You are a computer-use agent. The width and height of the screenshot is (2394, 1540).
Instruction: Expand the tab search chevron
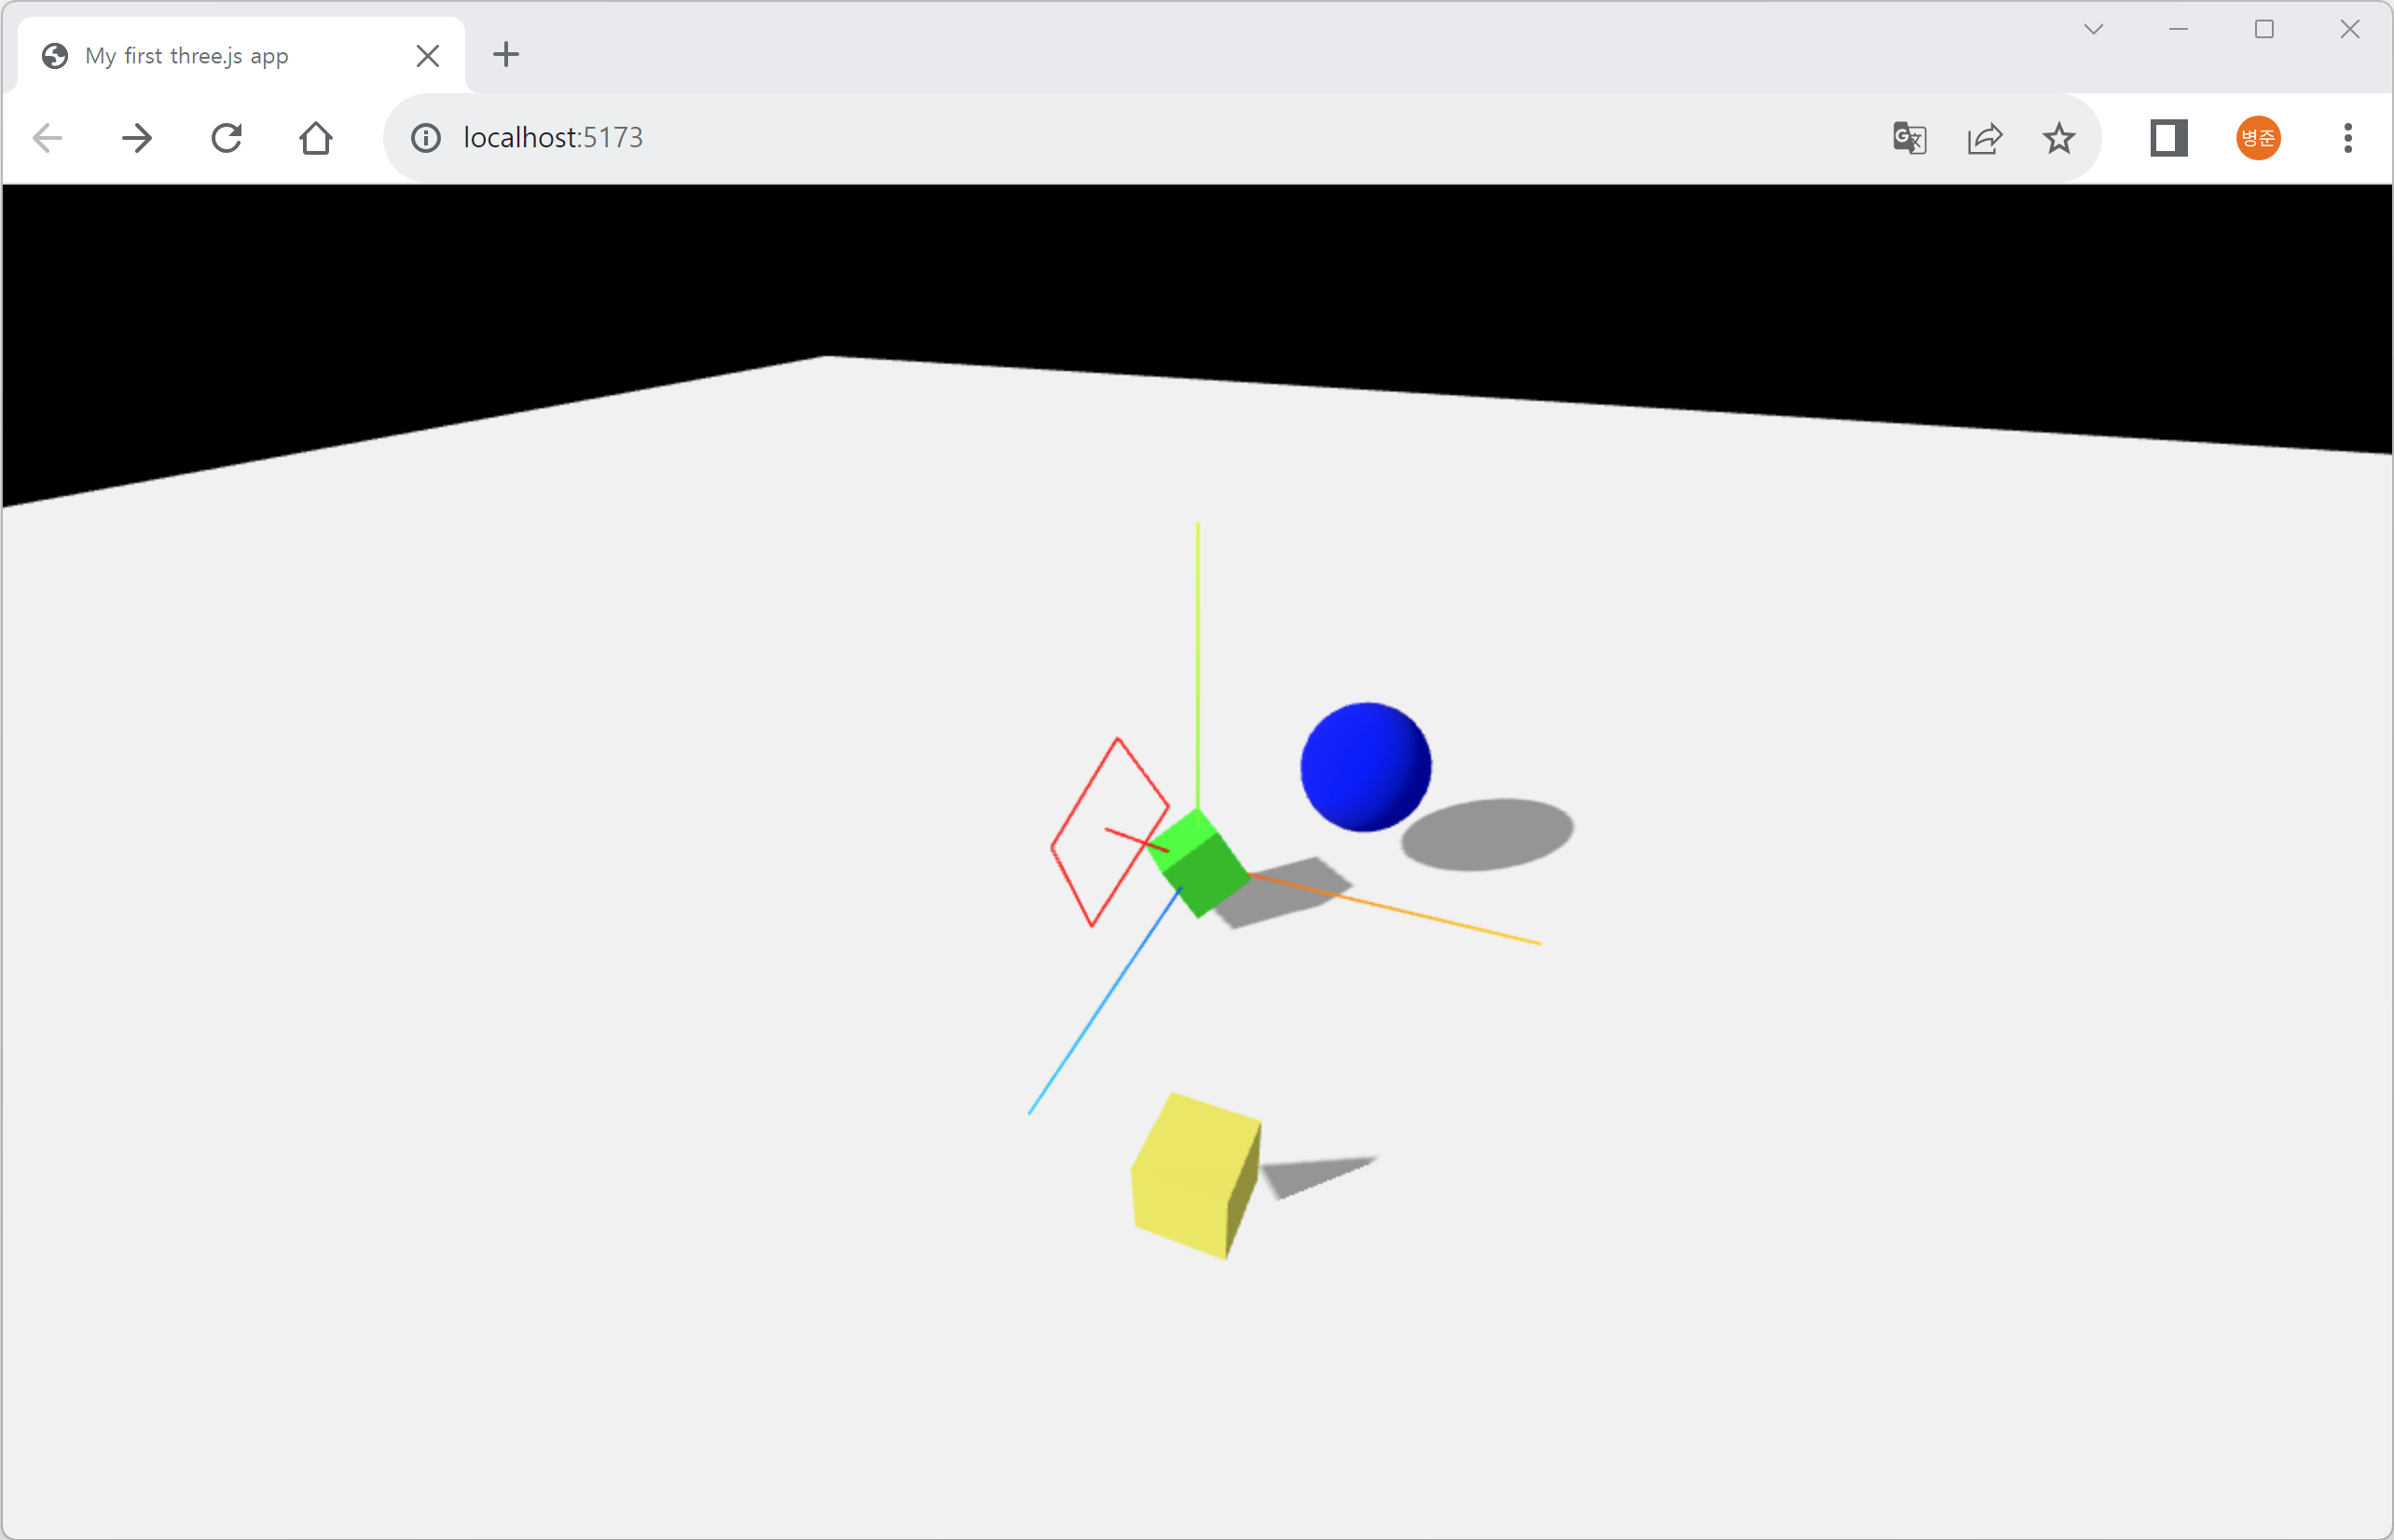[2093, 29]
